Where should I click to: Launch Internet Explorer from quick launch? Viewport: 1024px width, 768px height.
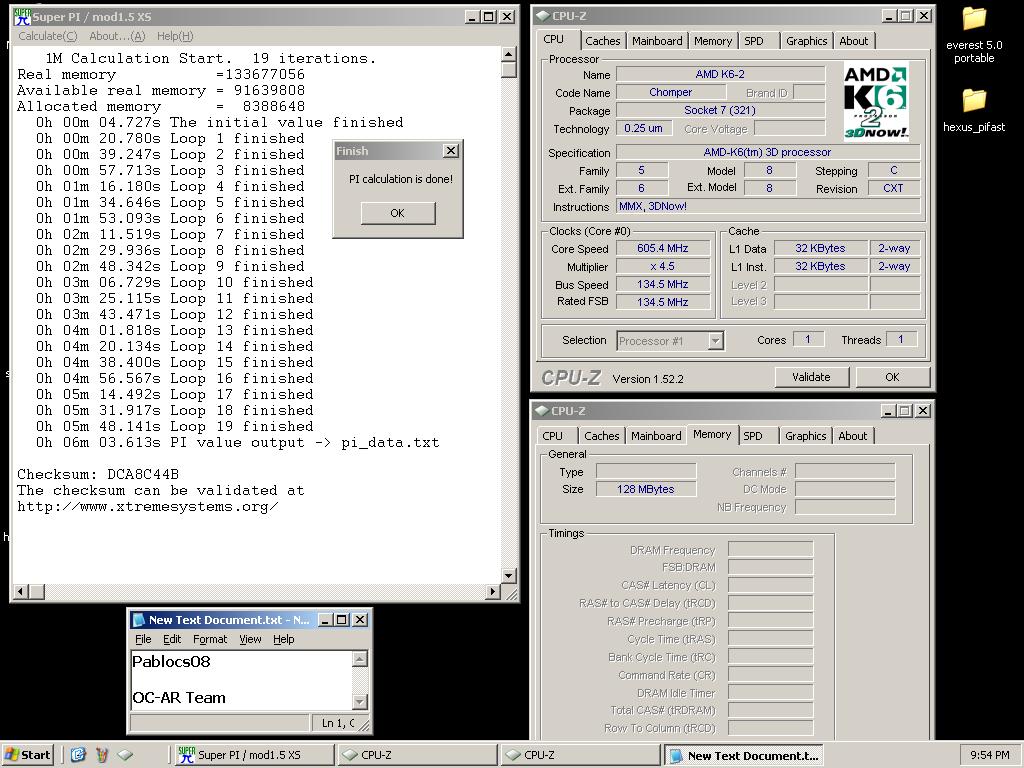click(x=78, y=755)
